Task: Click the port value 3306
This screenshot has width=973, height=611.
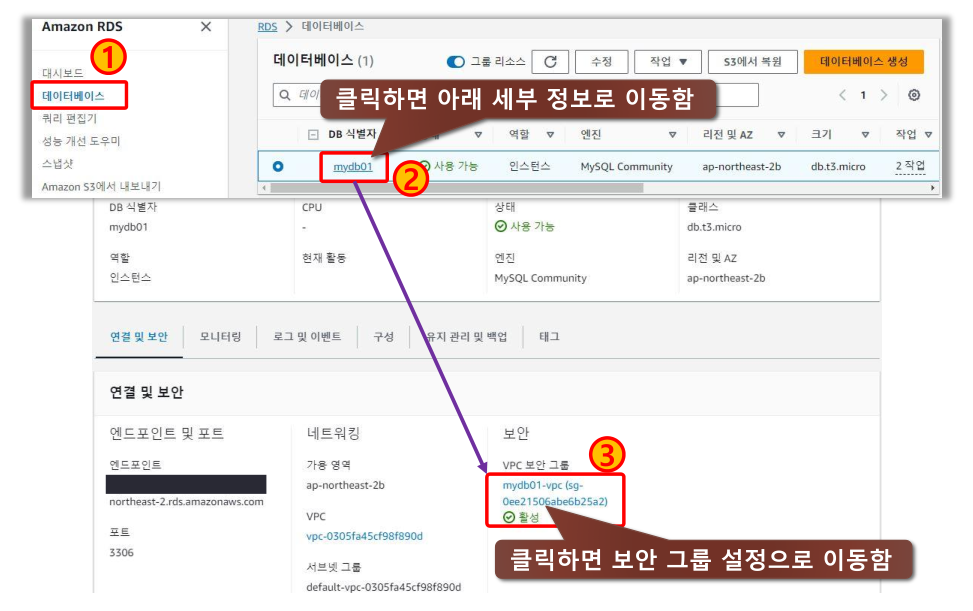Action: click(121, 552)
